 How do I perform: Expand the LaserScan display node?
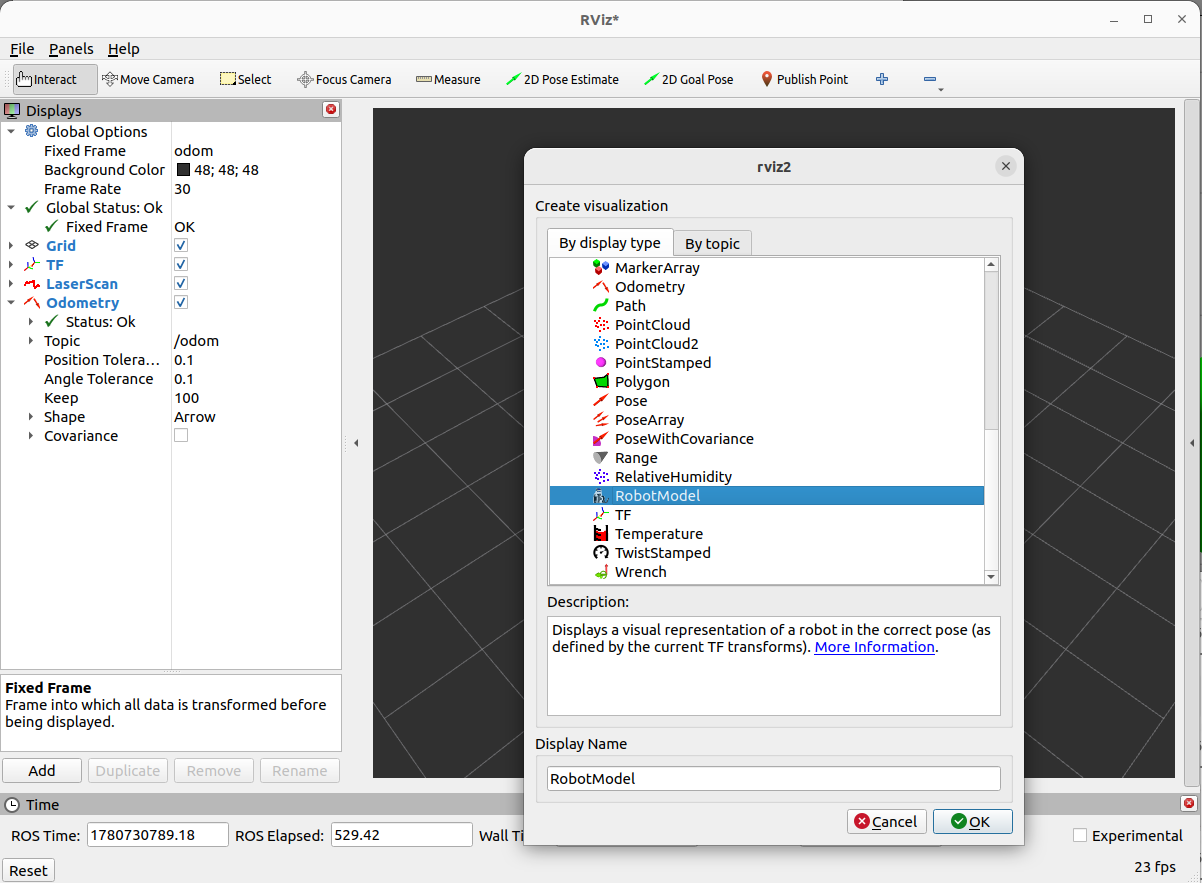click(11, 284)
